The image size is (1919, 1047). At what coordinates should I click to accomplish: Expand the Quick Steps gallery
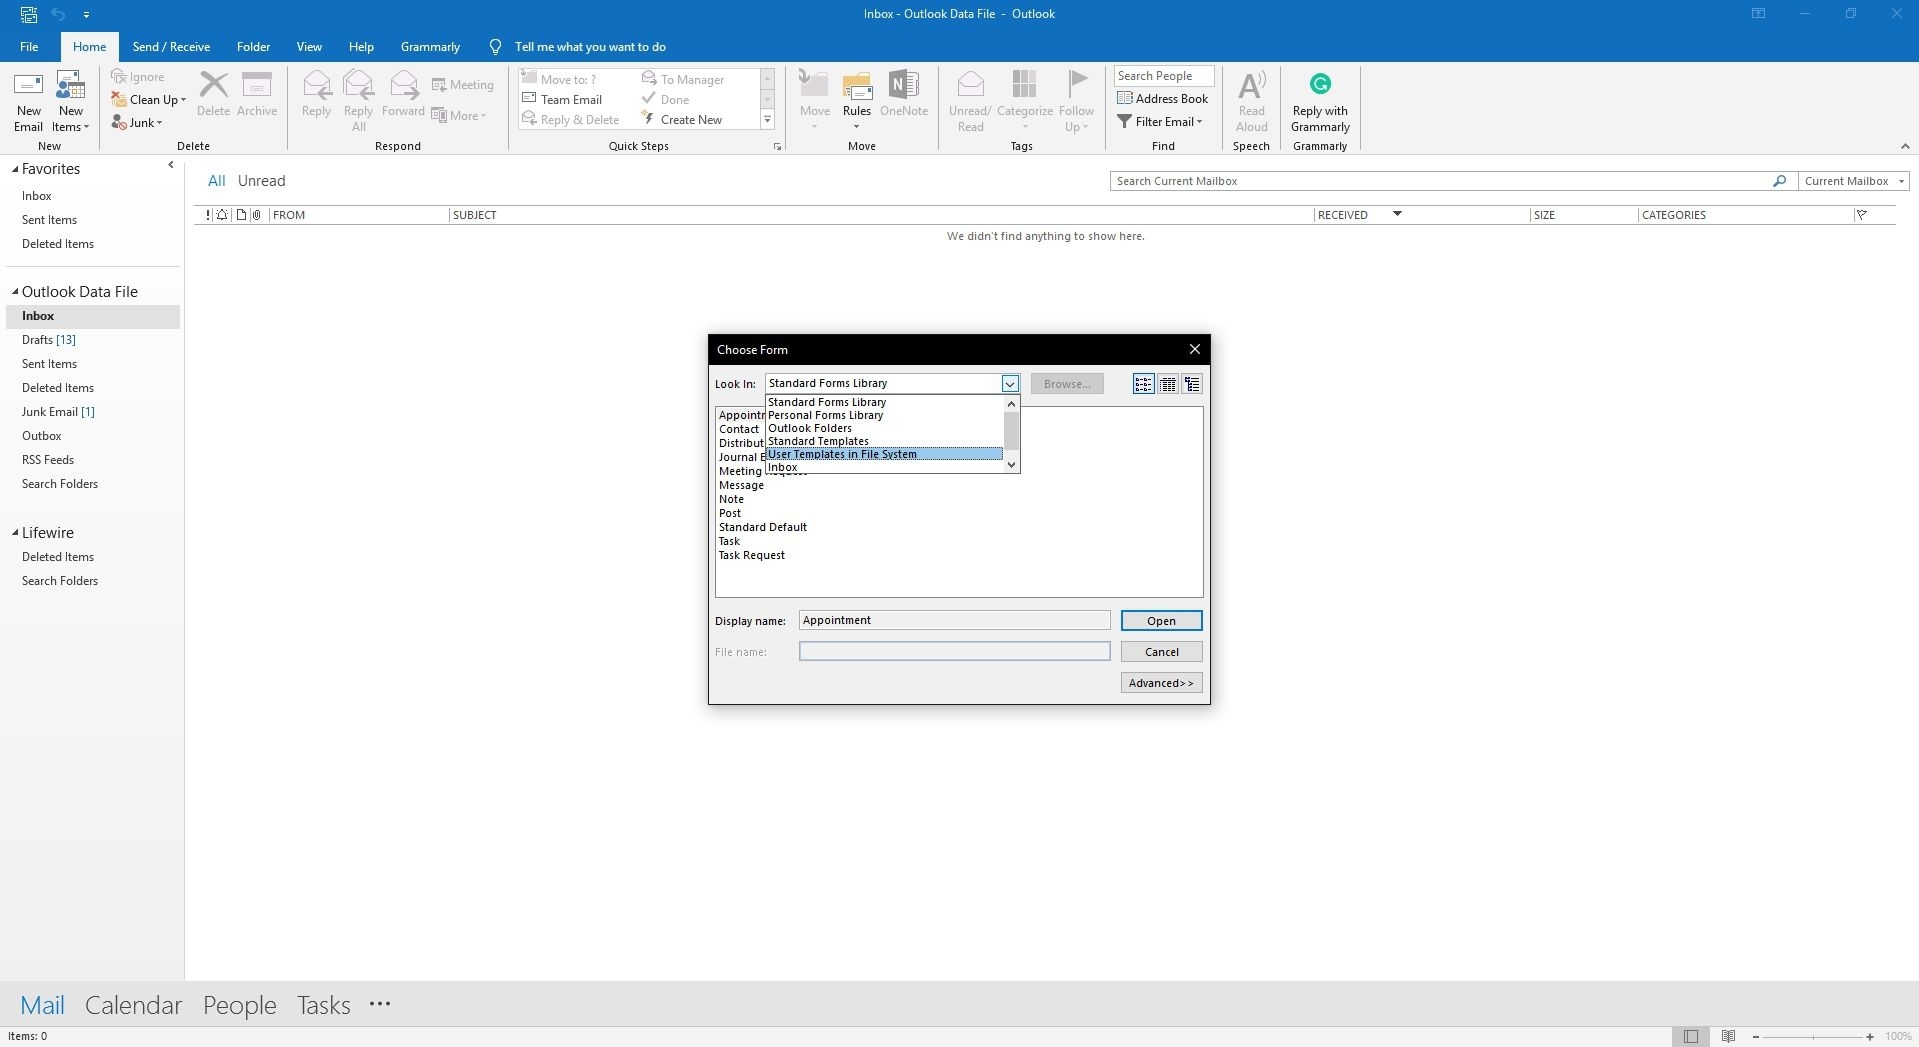(x=768, y=120)
